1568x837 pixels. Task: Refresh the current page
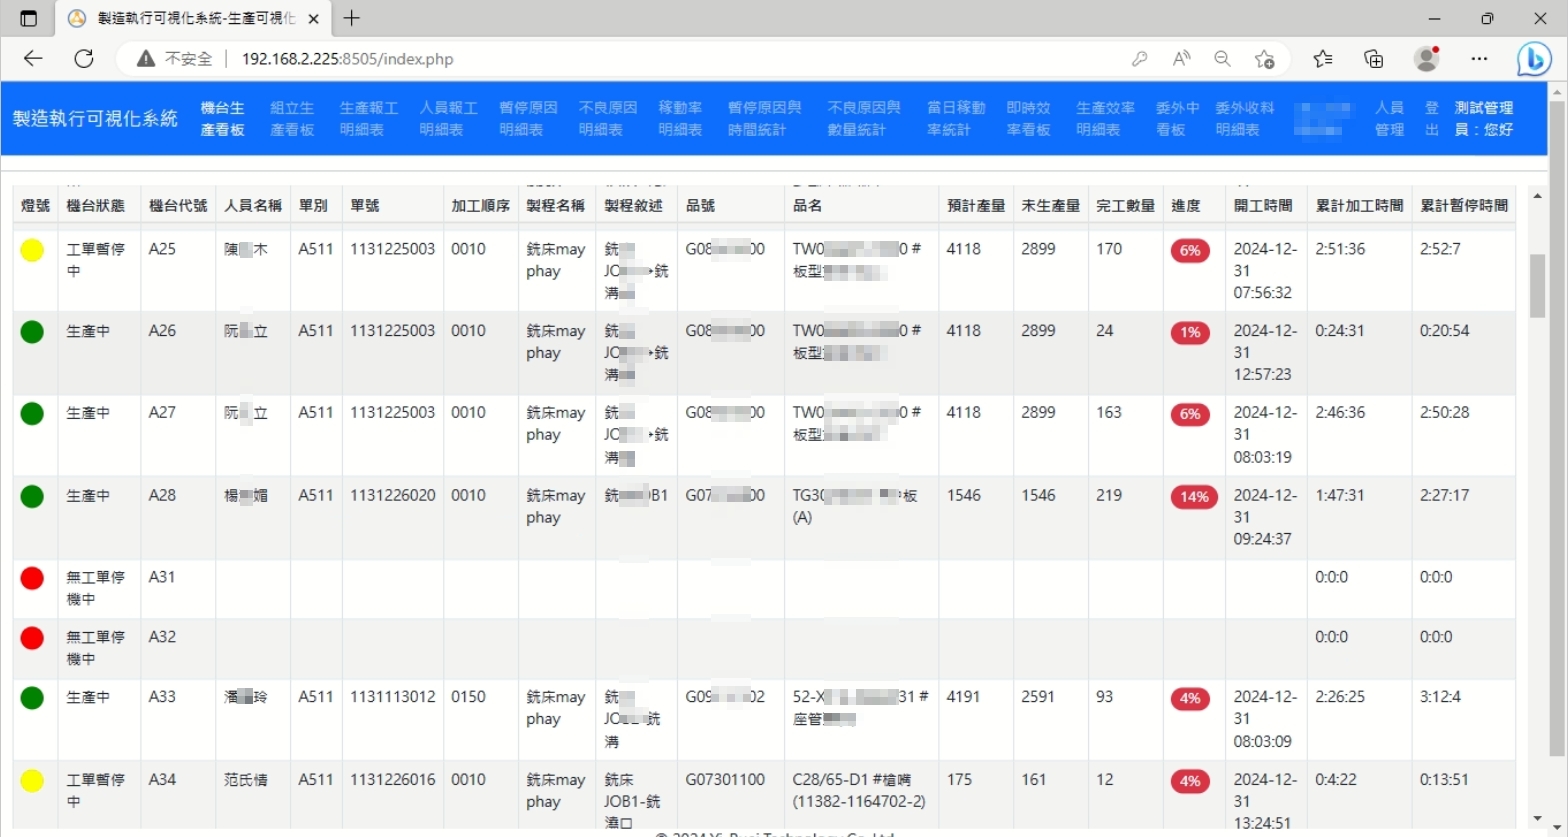click(x=84, y=59)
